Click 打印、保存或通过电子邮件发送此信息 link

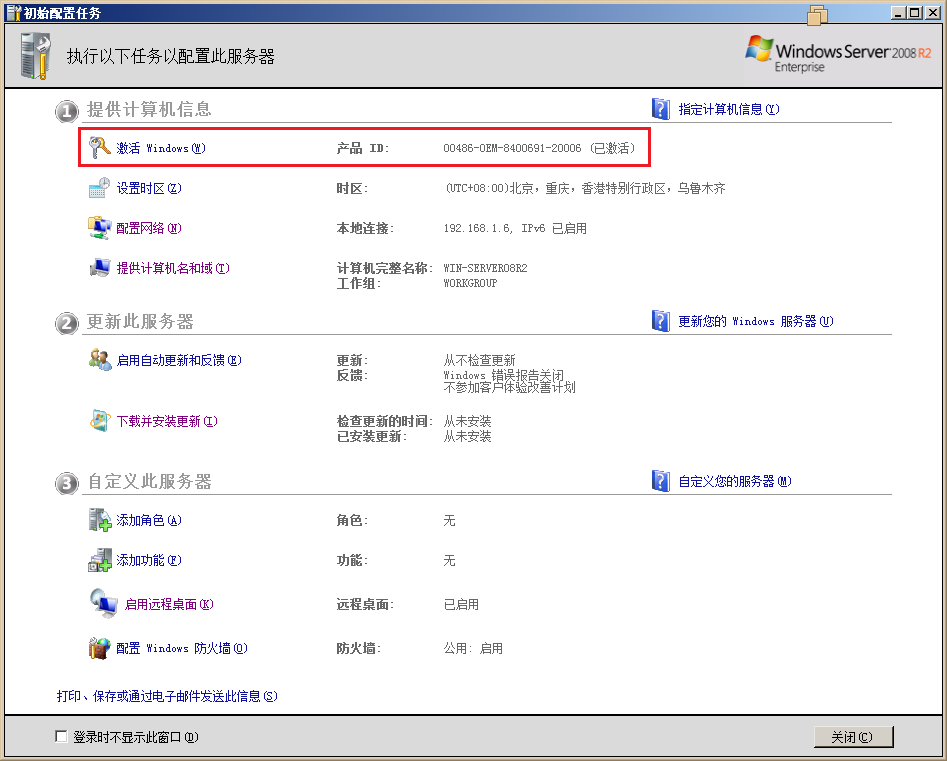167,696
